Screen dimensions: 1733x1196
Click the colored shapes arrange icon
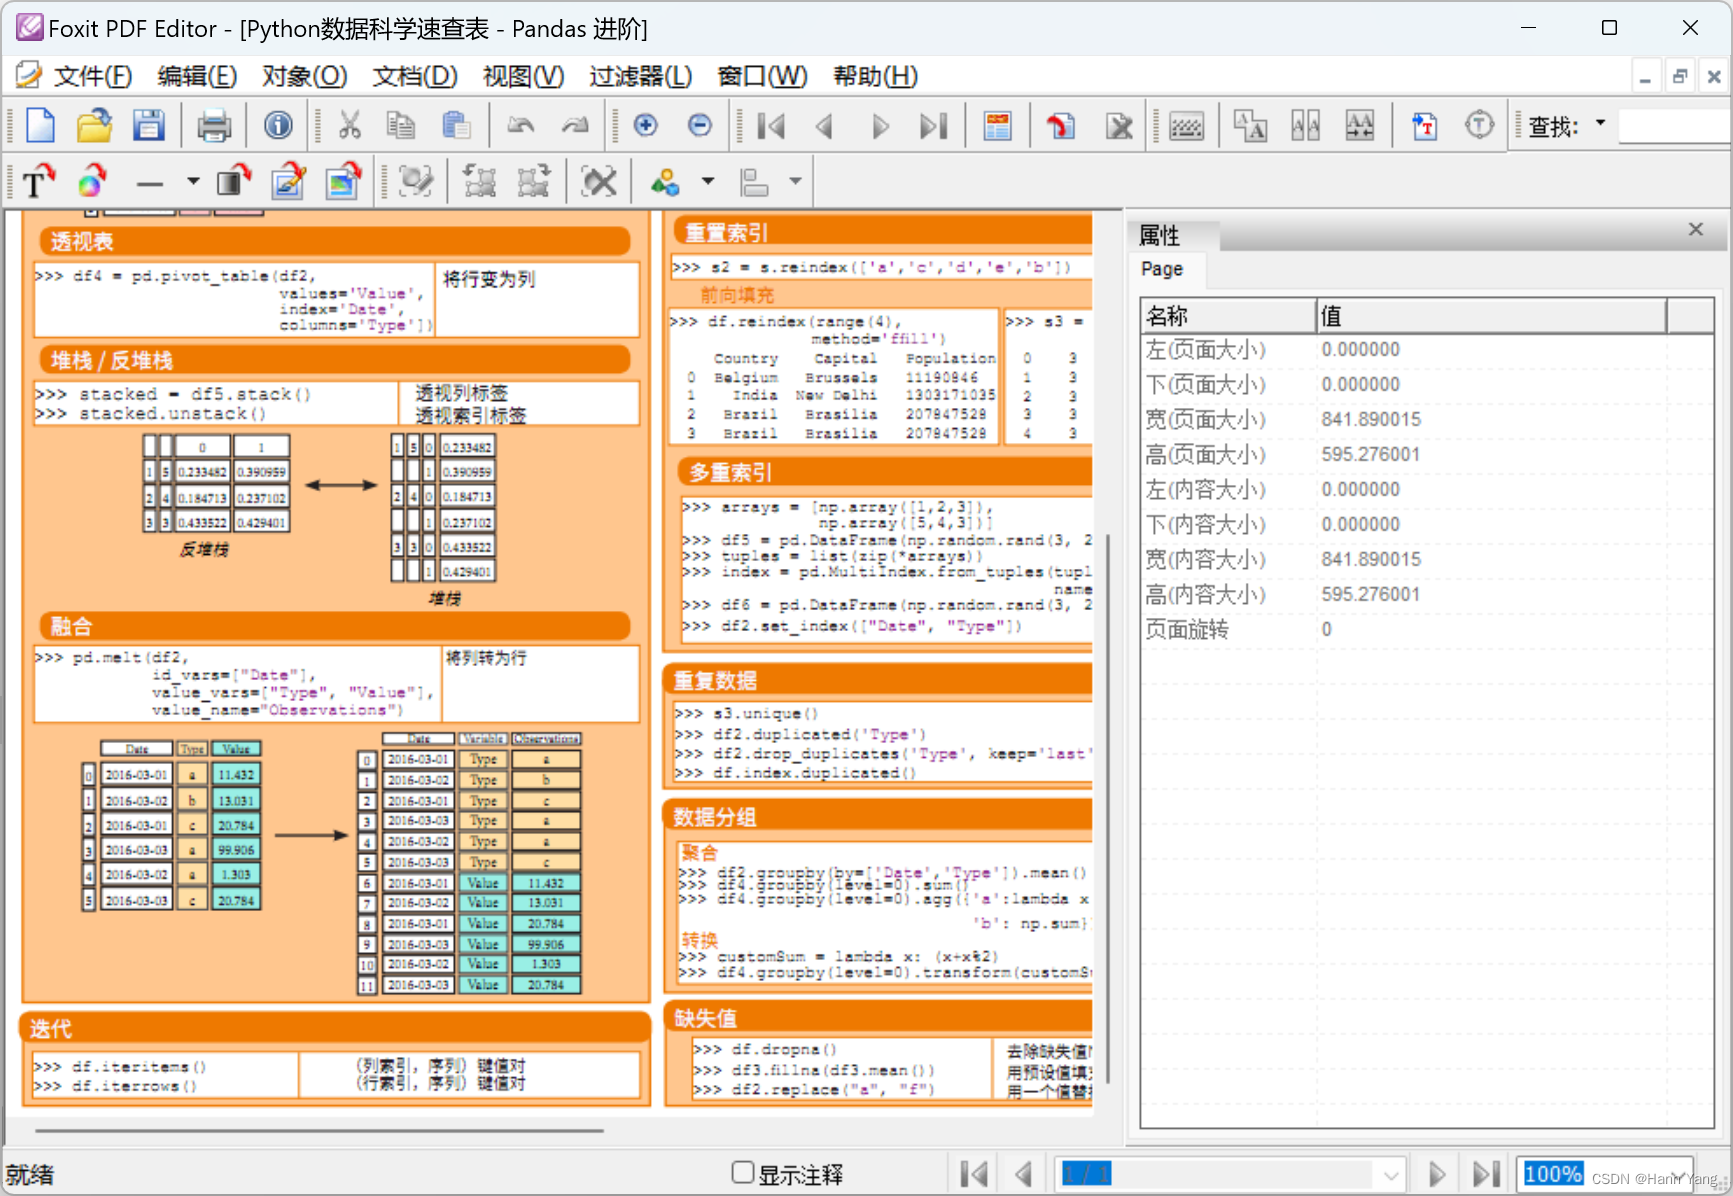pos(665,181)
